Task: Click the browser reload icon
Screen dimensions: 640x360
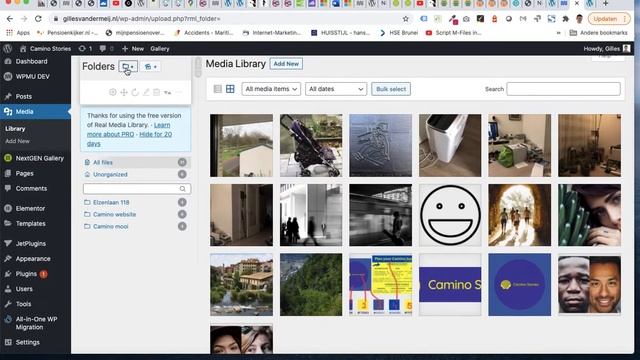Action: coord(38,19)
